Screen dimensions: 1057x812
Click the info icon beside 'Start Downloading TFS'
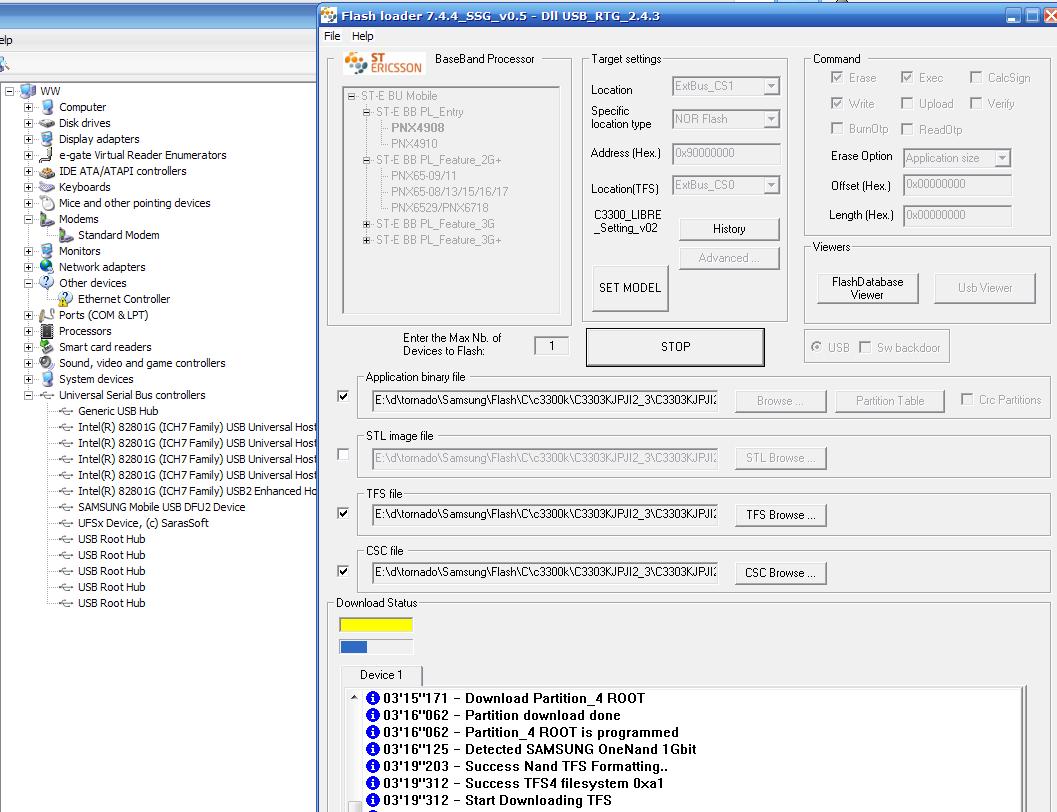373,801
